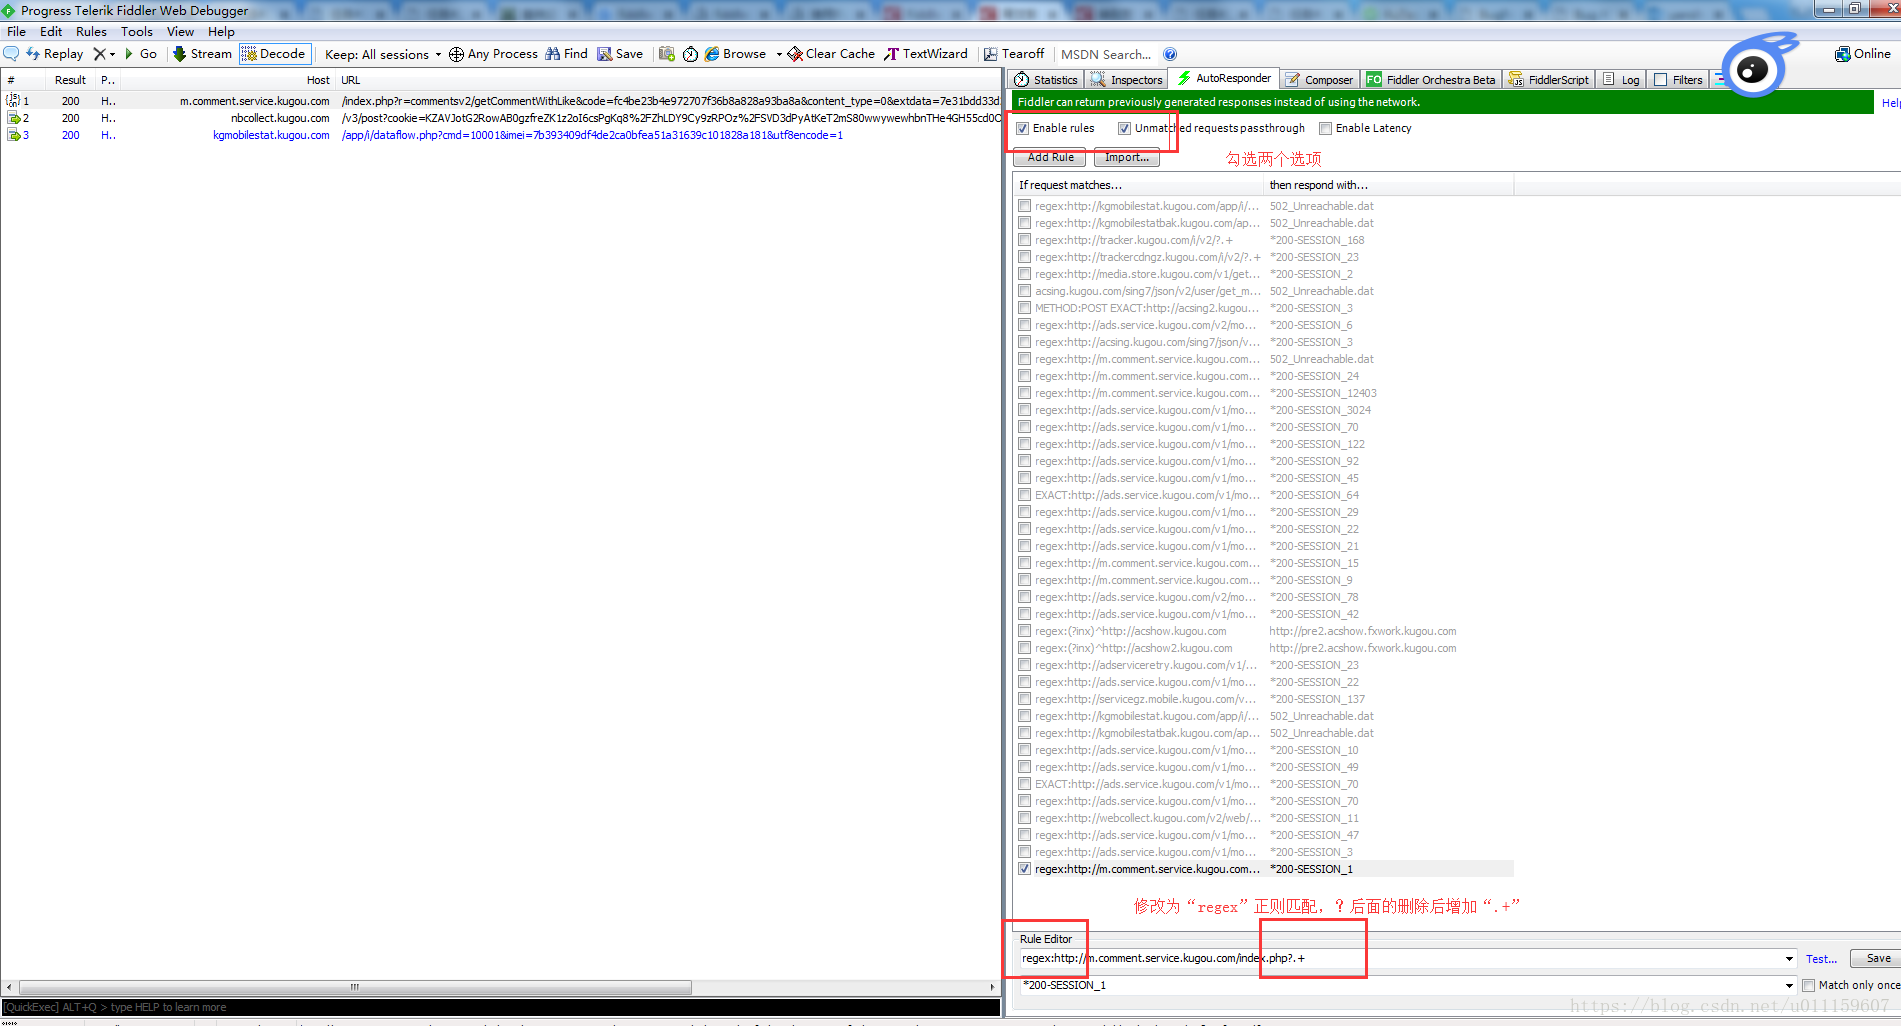Switch to the FiddlerScript tab
Screen dimensions: 1901x1026
[1548, 80]
